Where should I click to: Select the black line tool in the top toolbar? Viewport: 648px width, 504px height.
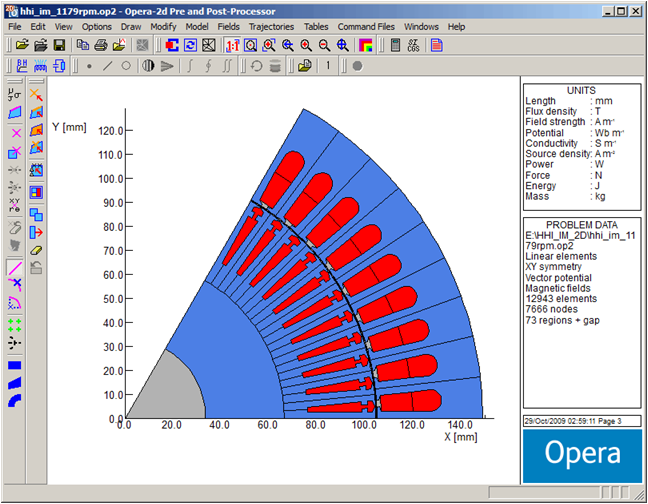pyautogui.click(x=107, y=66)
